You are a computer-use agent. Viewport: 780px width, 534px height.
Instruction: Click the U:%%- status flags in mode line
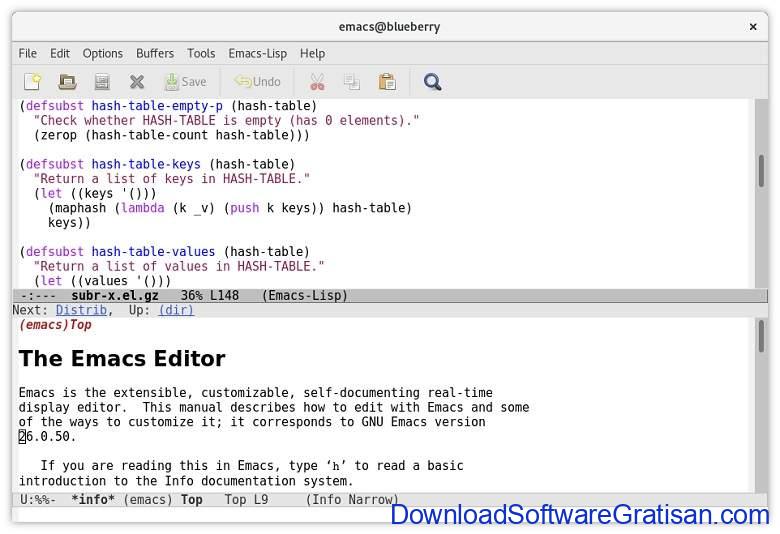click(x=38, y=499)
